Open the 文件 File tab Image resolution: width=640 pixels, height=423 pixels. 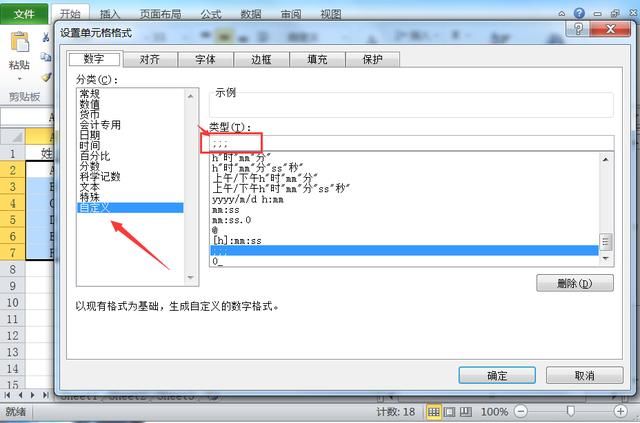pos(24,14)
